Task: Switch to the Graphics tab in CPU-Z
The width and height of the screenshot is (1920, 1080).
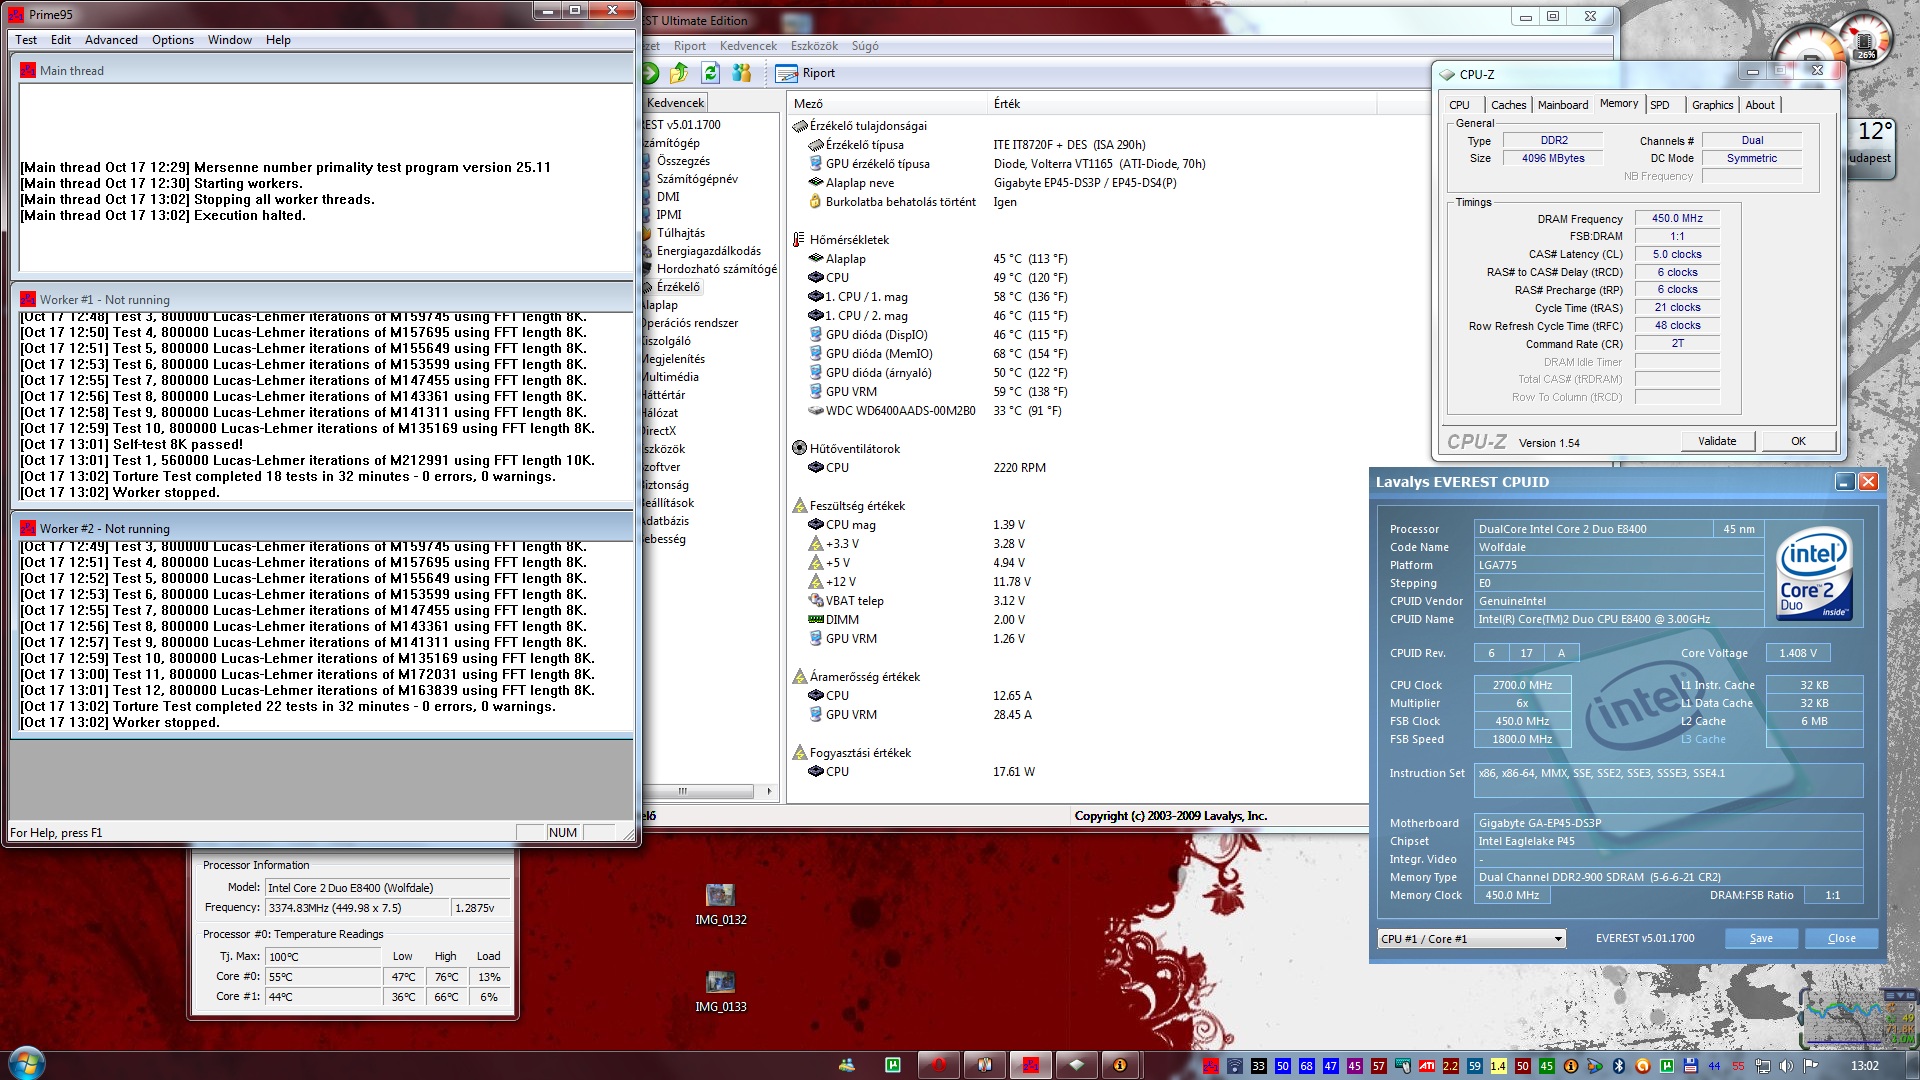Action: (x=1712, y=105)
